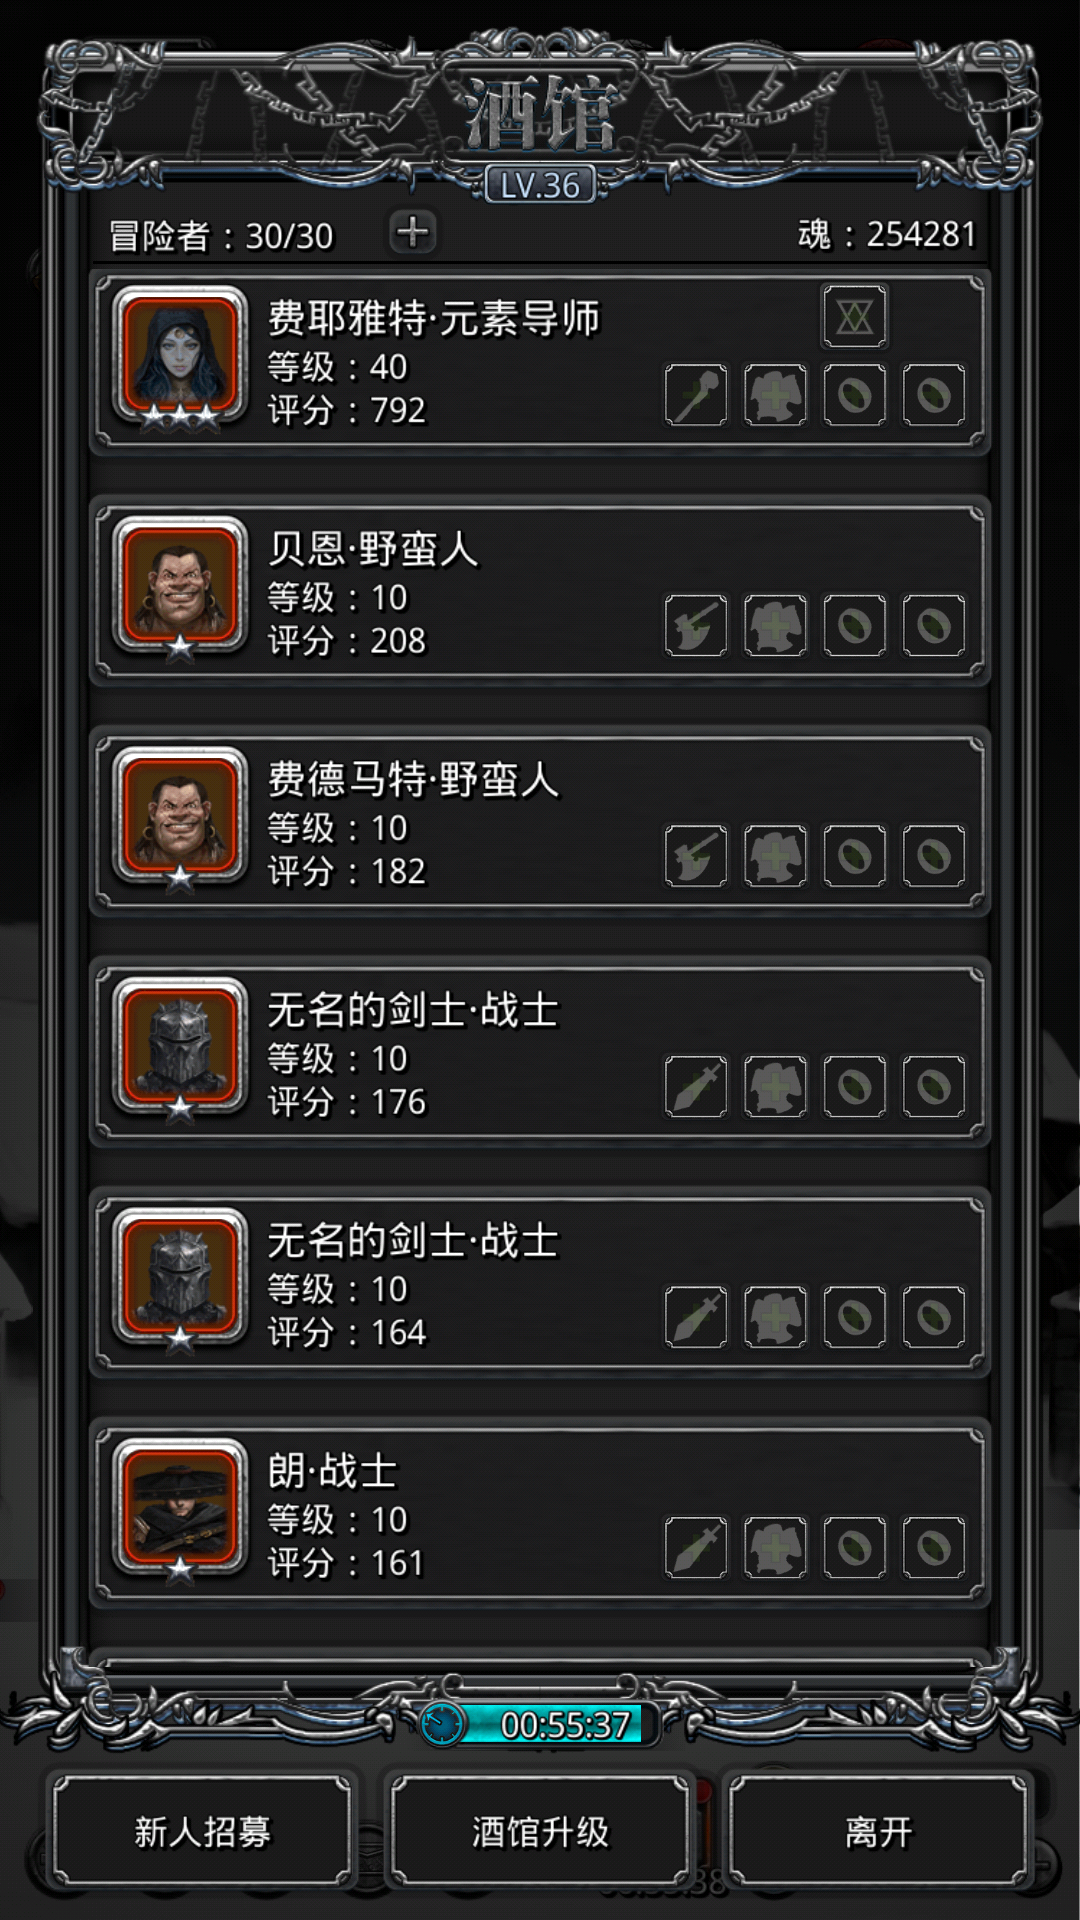Viewport: 1080px width, 1920px height.
Task: Click the 新人招募 button
Action: (203, 1832)
